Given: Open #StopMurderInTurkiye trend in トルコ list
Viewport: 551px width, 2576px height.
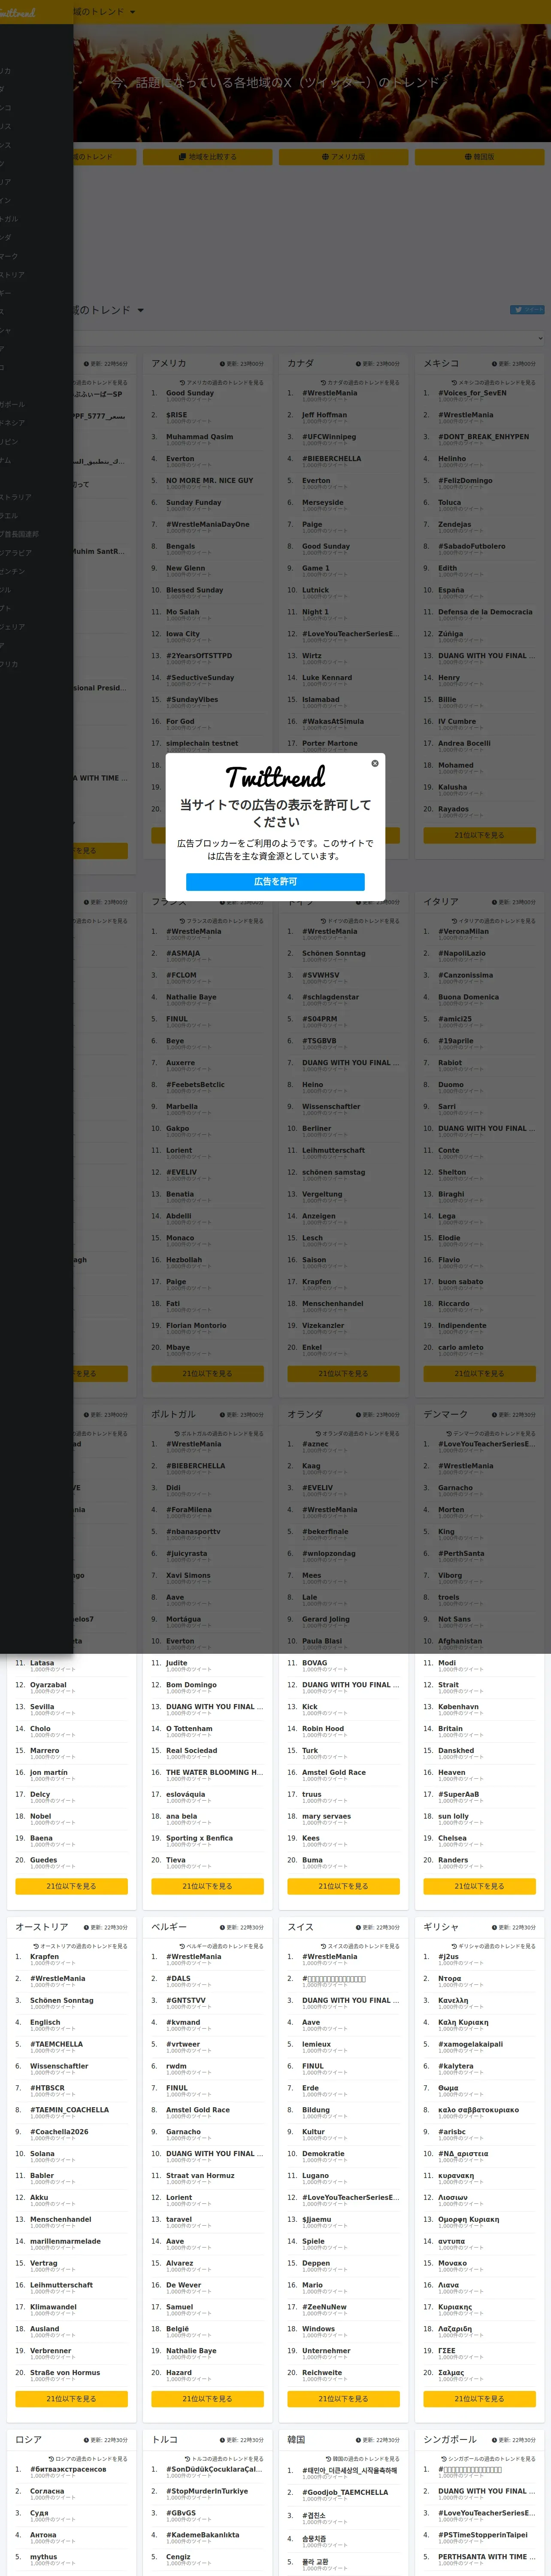Looking at the screenshot, I should coord(206,2490).
